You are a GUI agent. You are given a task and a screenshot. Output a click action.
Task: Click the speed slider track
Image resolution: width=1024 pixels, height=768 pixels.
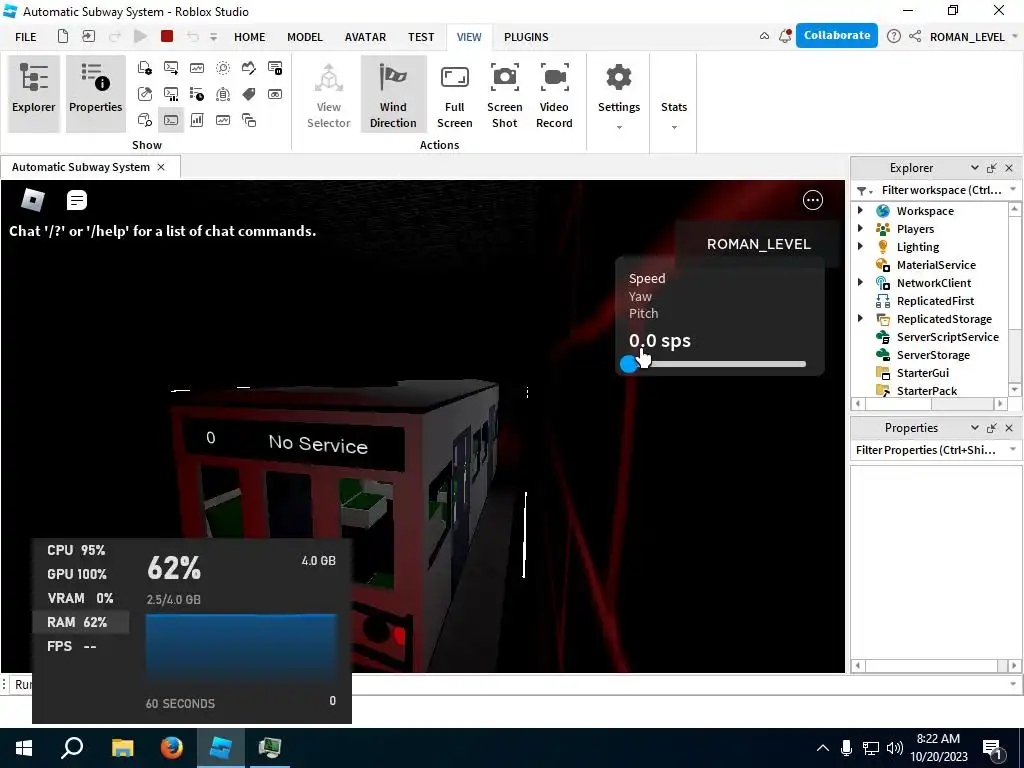tap(716, 364)
